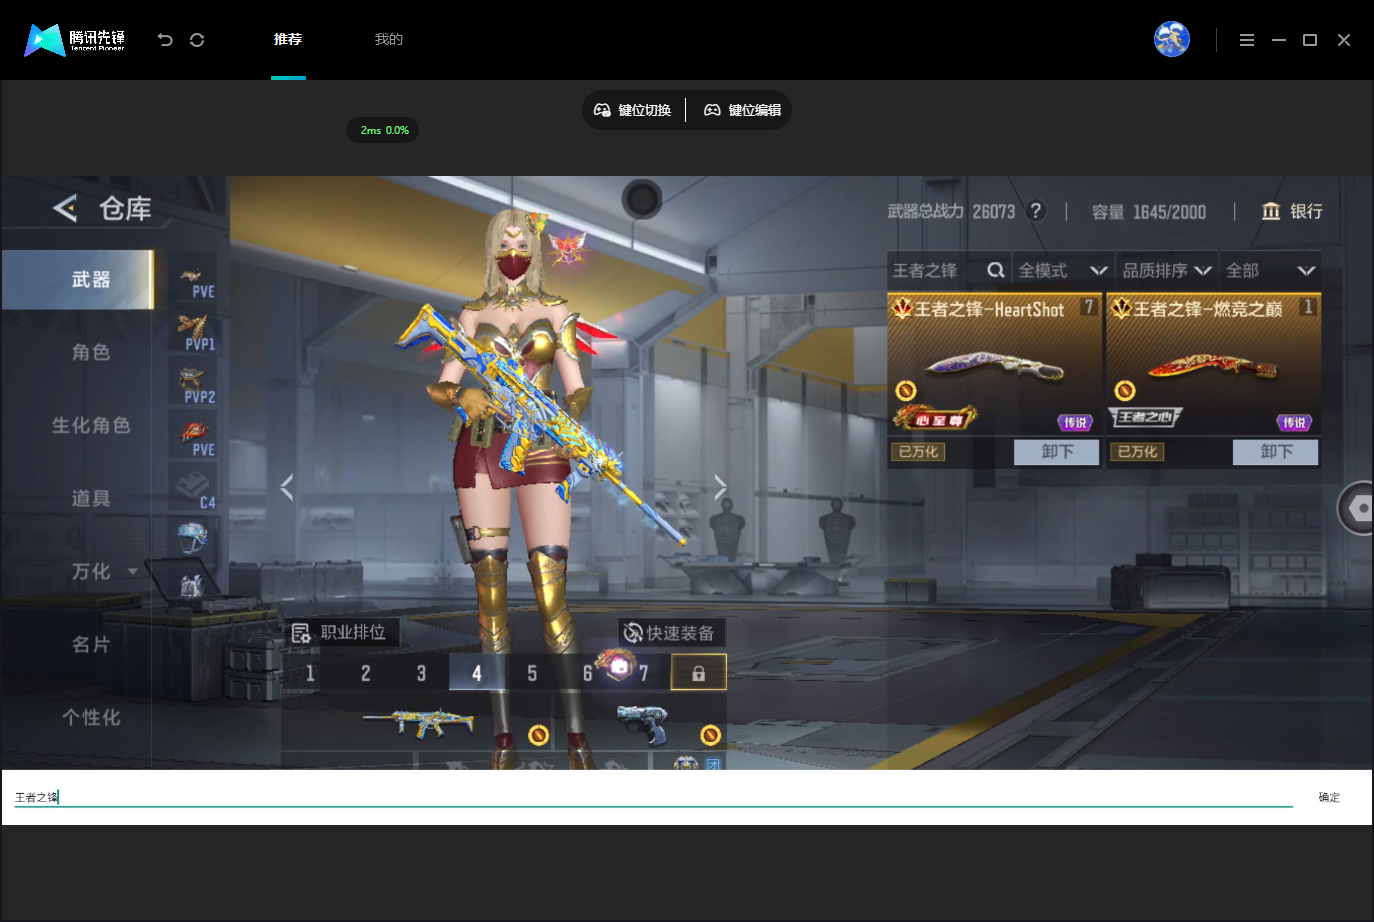Select the 角色 category
Viewport: 1374px width, 922px height.
point(91,352)
